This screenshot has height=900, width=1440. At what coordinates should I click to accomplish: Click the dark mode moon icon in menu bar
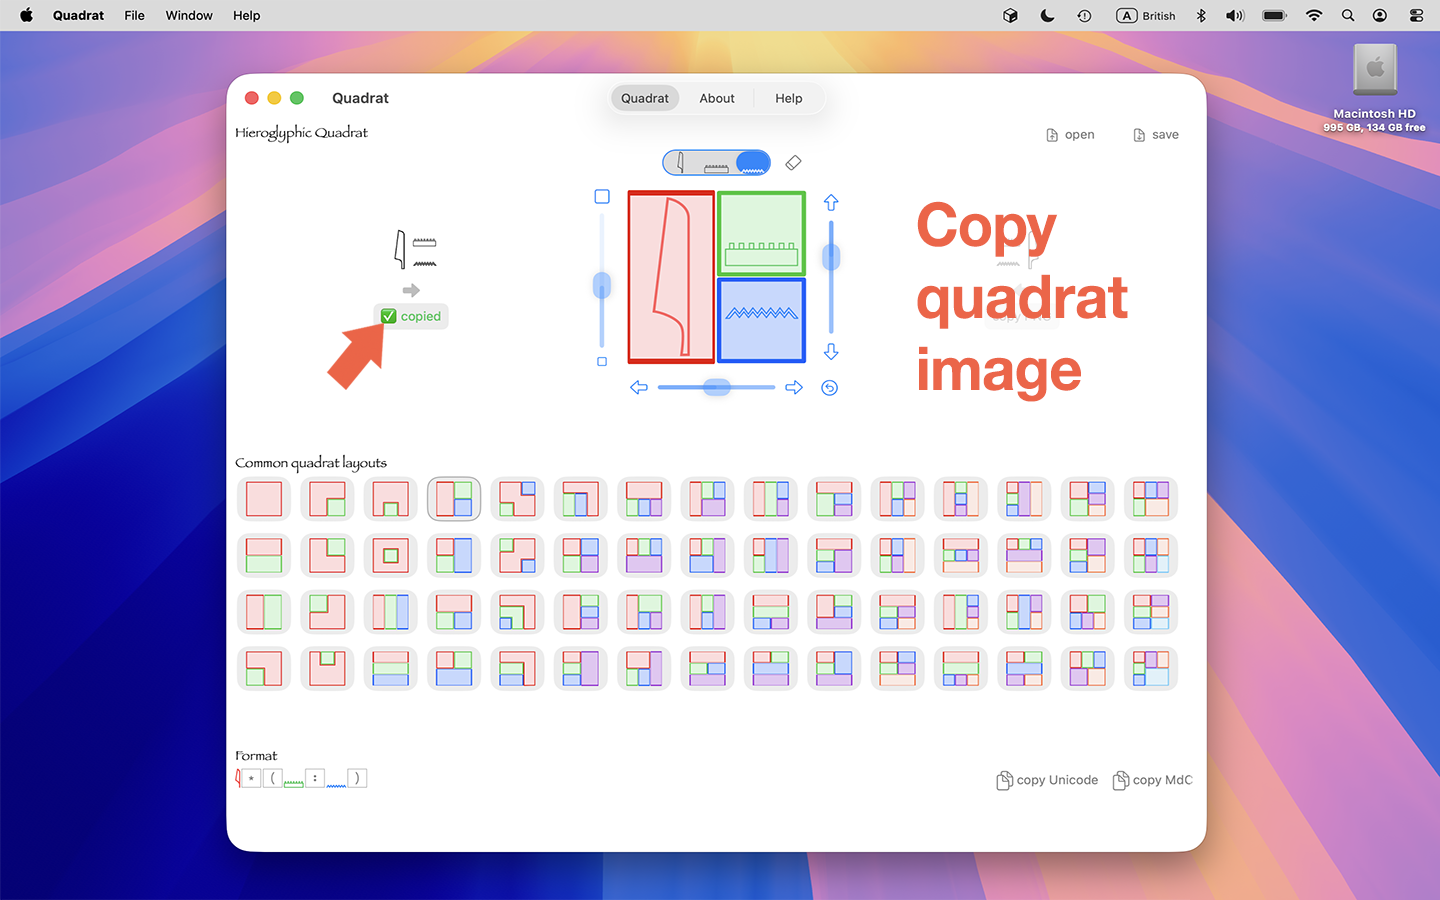1047,15
